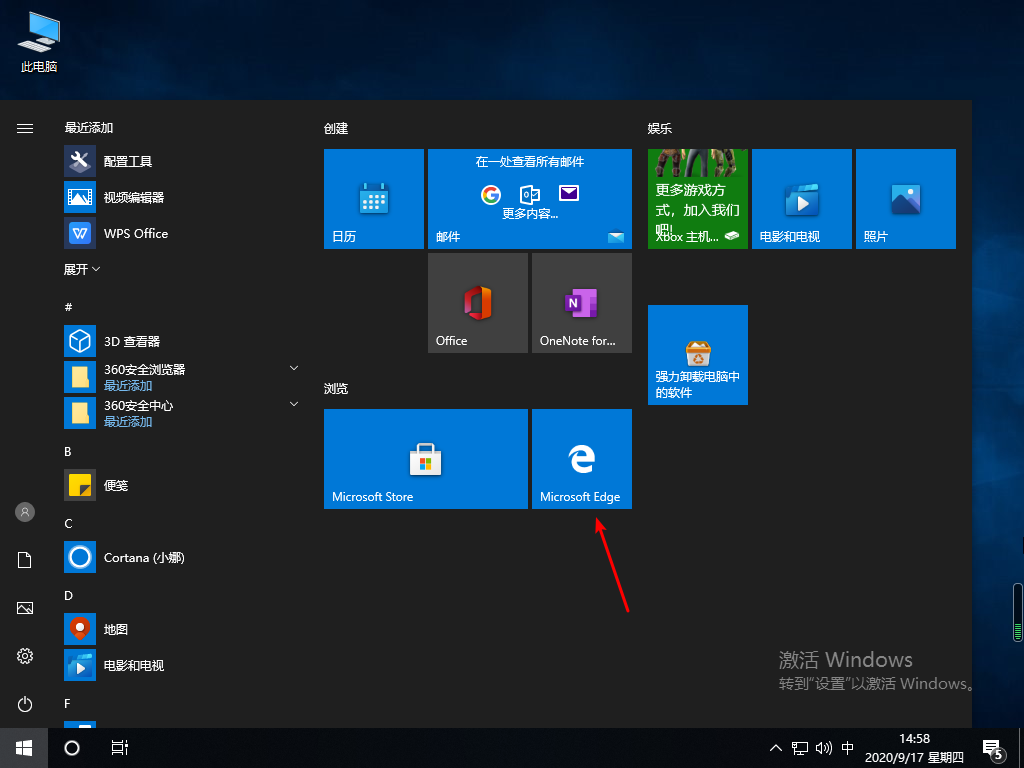Open the 电影和电视 tile

[801, 198]
